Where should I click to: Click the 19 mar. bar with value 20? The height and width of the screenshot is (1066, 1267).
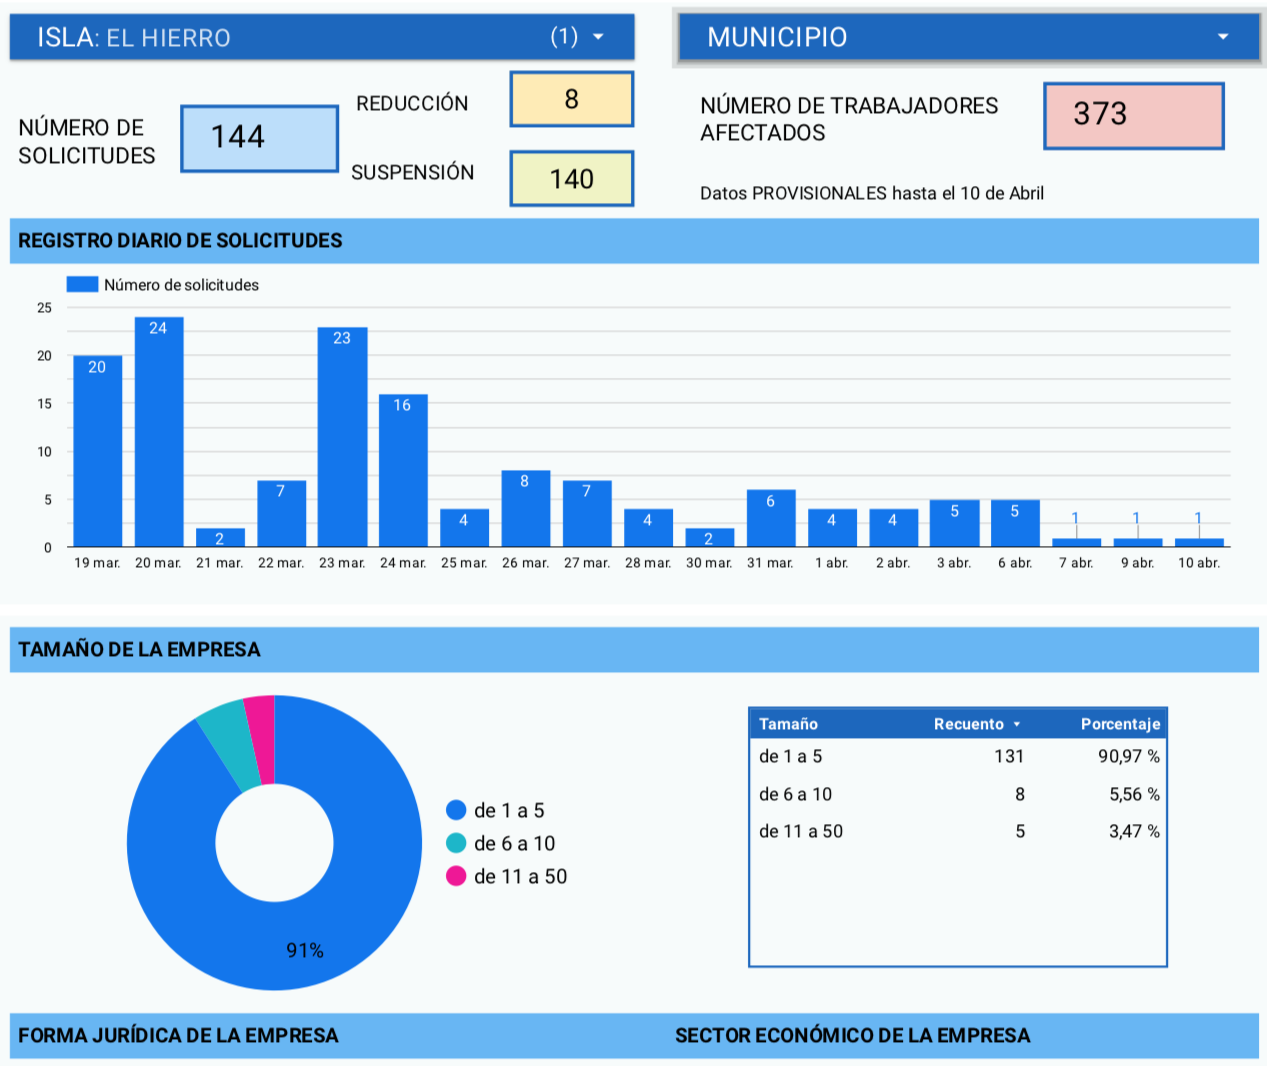pyautogui.click(x=97, y=451)
